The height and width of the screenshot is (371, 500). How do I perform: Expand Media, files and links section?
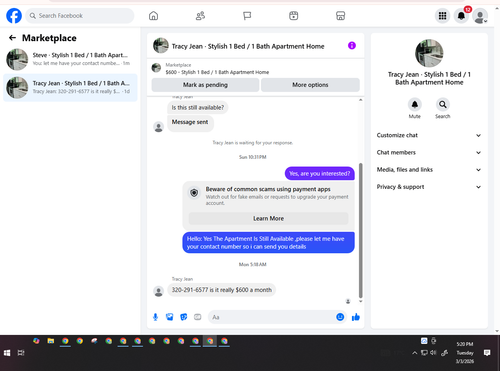click(x=429, y=170)
